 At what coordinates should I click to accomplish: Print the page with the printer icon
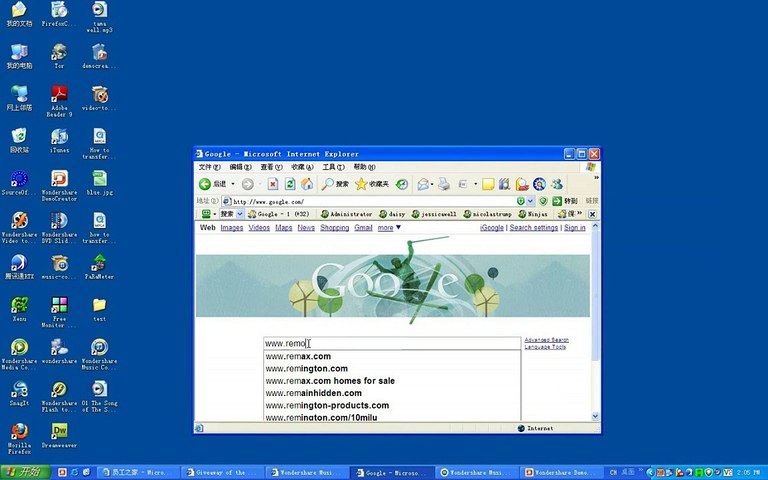coord(444,184)
